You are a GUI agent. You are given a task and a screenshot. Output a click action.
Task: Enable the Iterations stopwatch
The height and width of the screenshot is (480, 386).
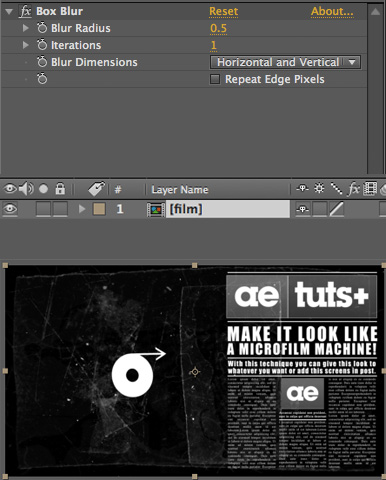[x=42, y=45]
